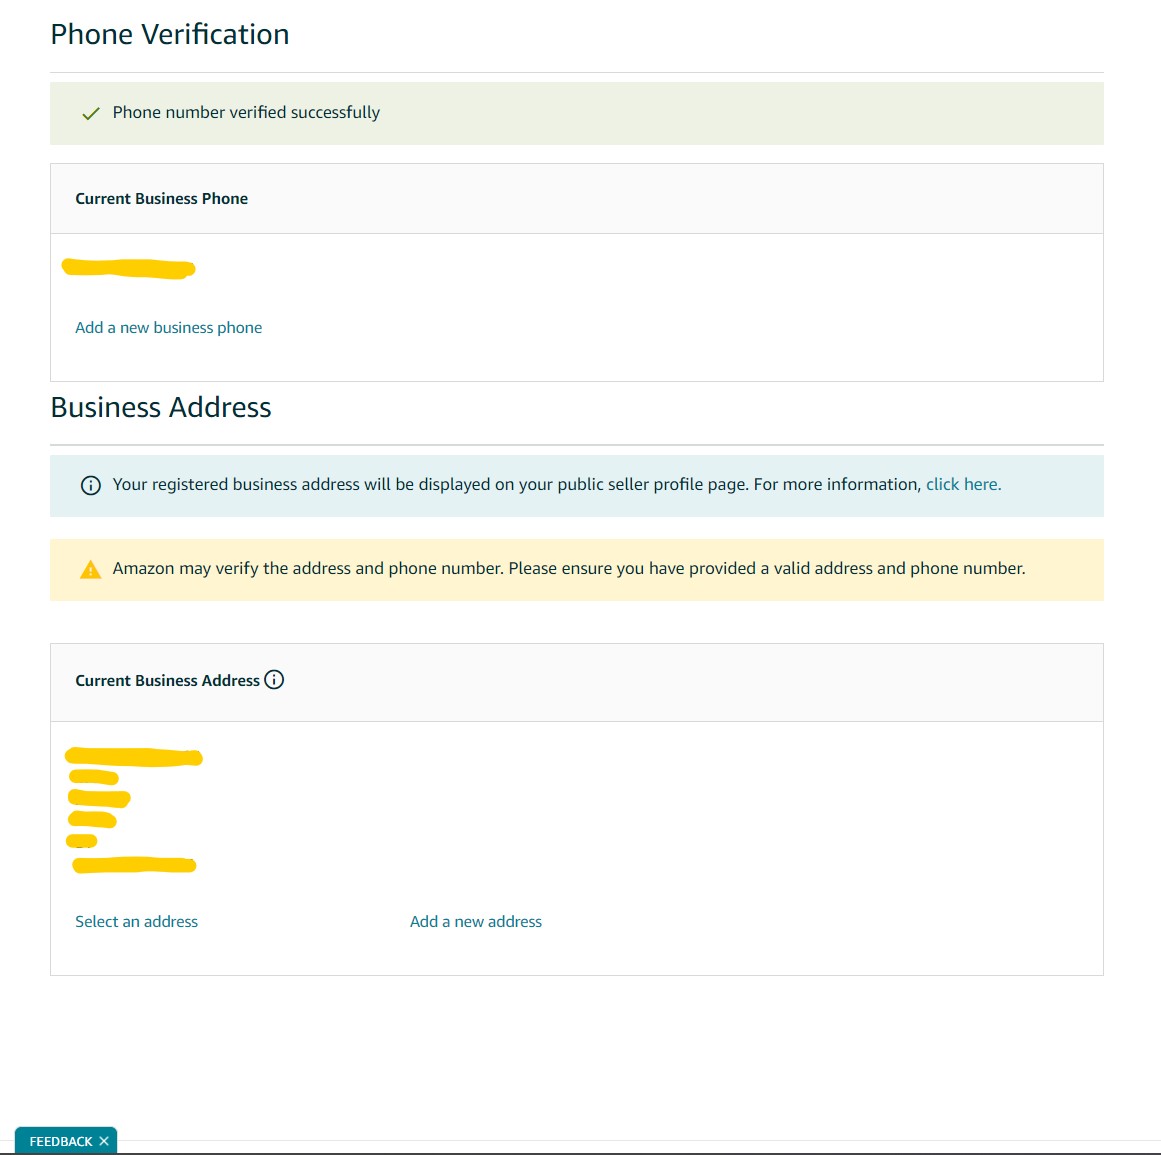Close the FEEDBACK tab with X
This screenshot has height=1155, width=1161.
point(104,1141)
